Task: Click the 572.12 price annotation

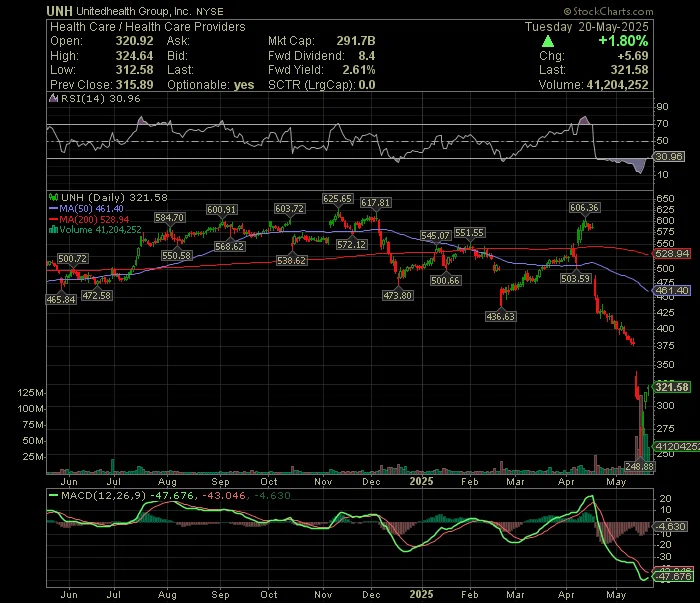Action: tap(352, 244)
